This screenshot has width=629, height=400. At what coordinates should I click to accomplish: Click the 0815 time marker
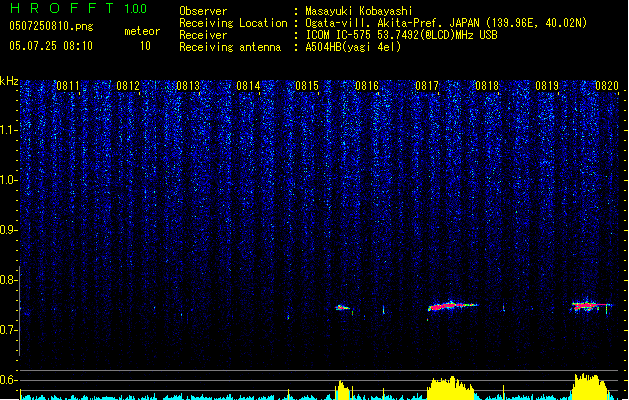[x=307, y=86]
